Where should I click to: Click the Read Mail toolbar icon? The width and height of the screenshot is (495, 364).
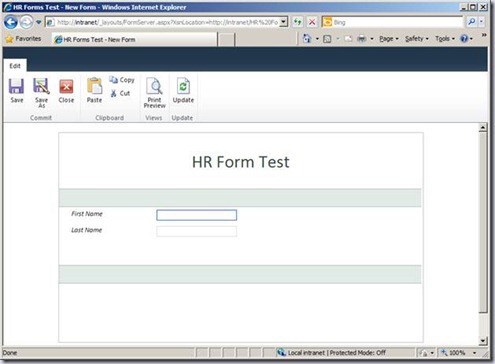point(348,39)
